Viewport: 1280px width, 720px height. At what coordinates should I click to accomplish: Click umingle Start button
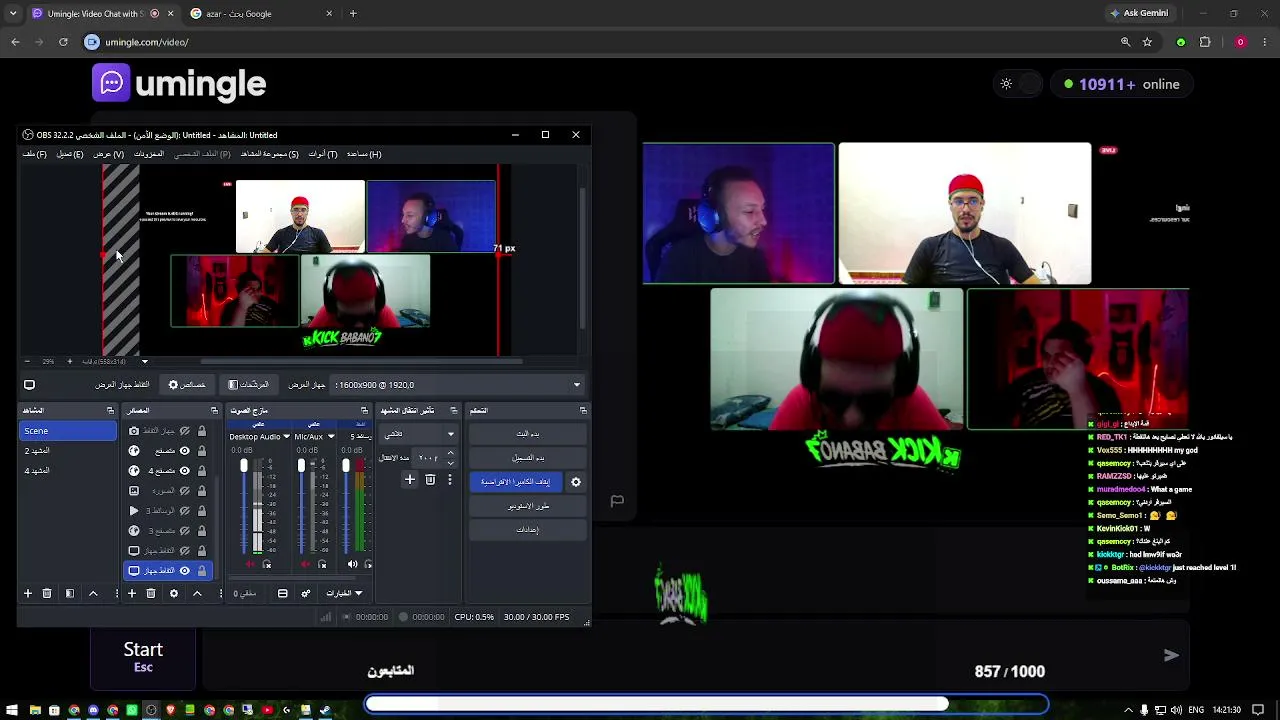click(143, 656)
